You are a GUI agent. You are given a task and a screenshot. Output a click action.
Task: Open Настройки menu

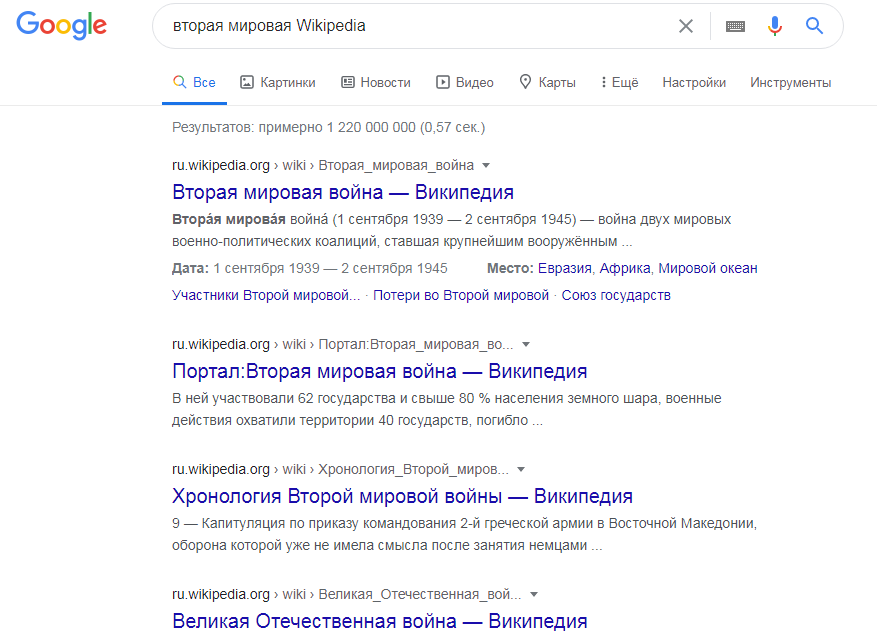tap(694, 82)
